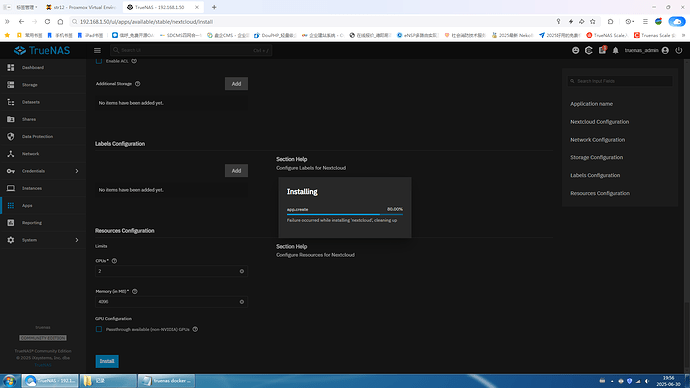Image resolution: width=690 pixels, height=388 pixels.
Task: Open the Shares sidebar icon
Action: tap(11, 119)
